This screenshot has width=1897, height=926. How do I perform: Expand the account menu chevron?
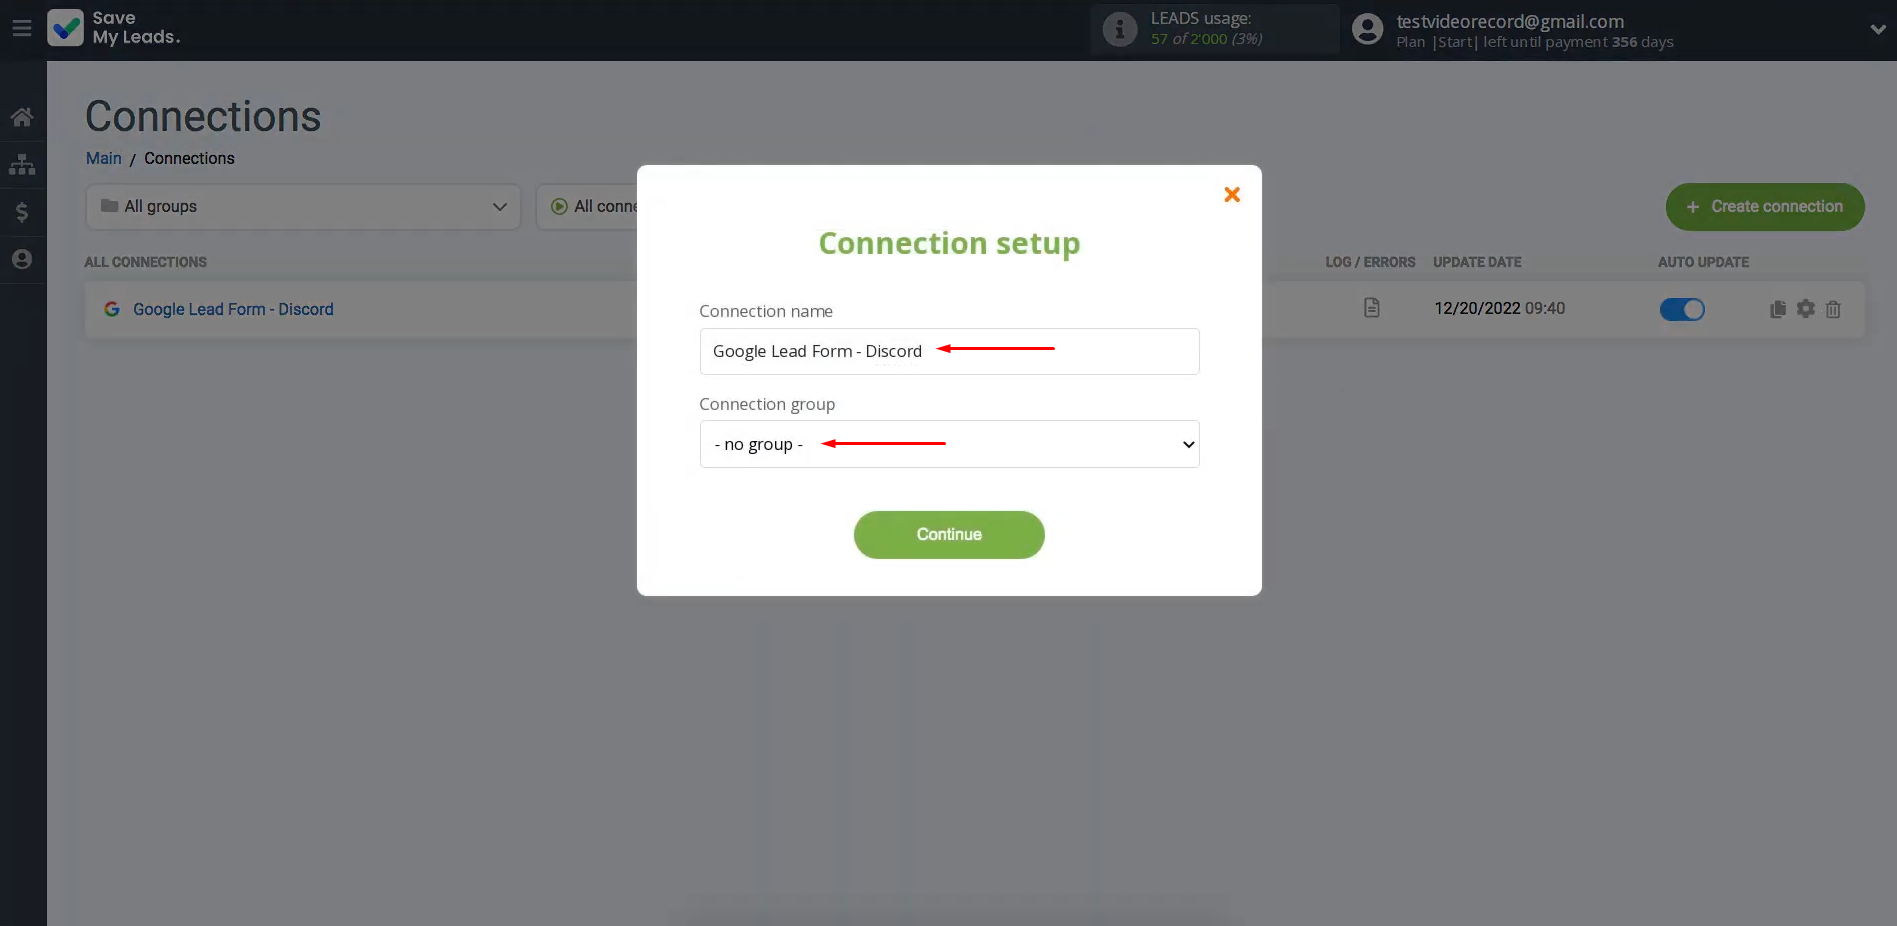coord(1877,29)
